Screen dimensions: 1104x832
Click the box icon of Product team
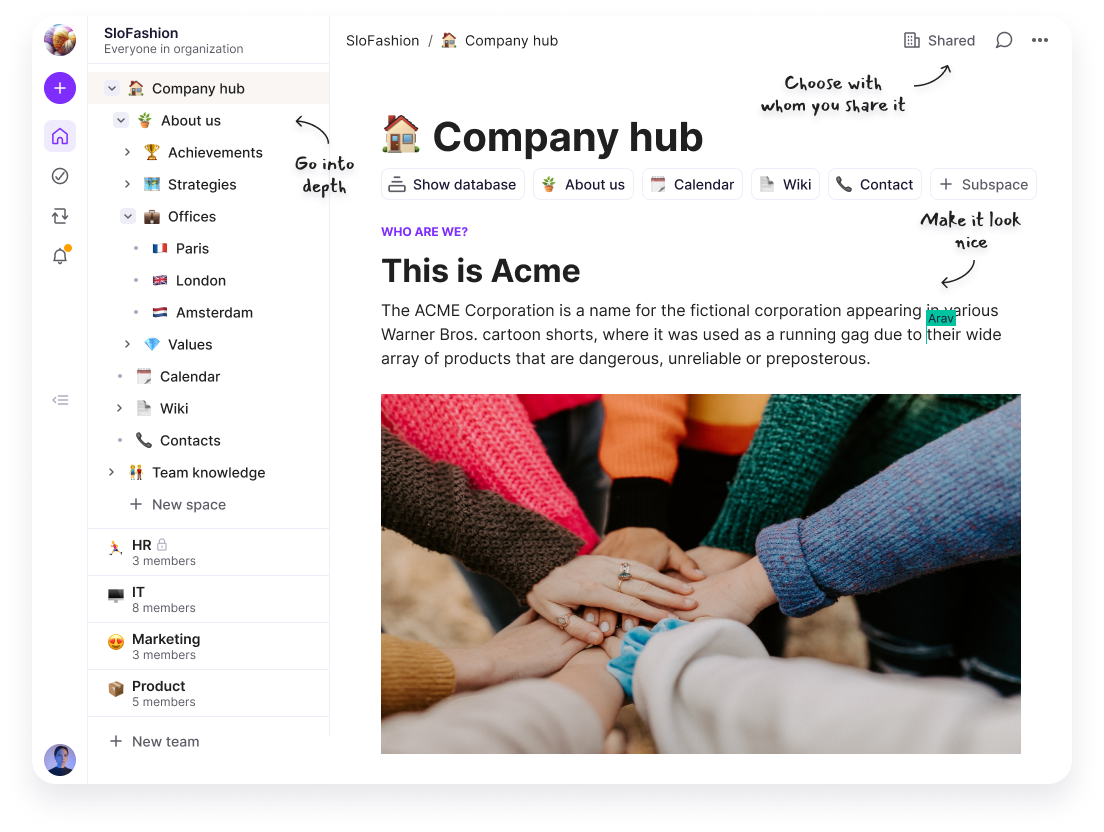115,688
